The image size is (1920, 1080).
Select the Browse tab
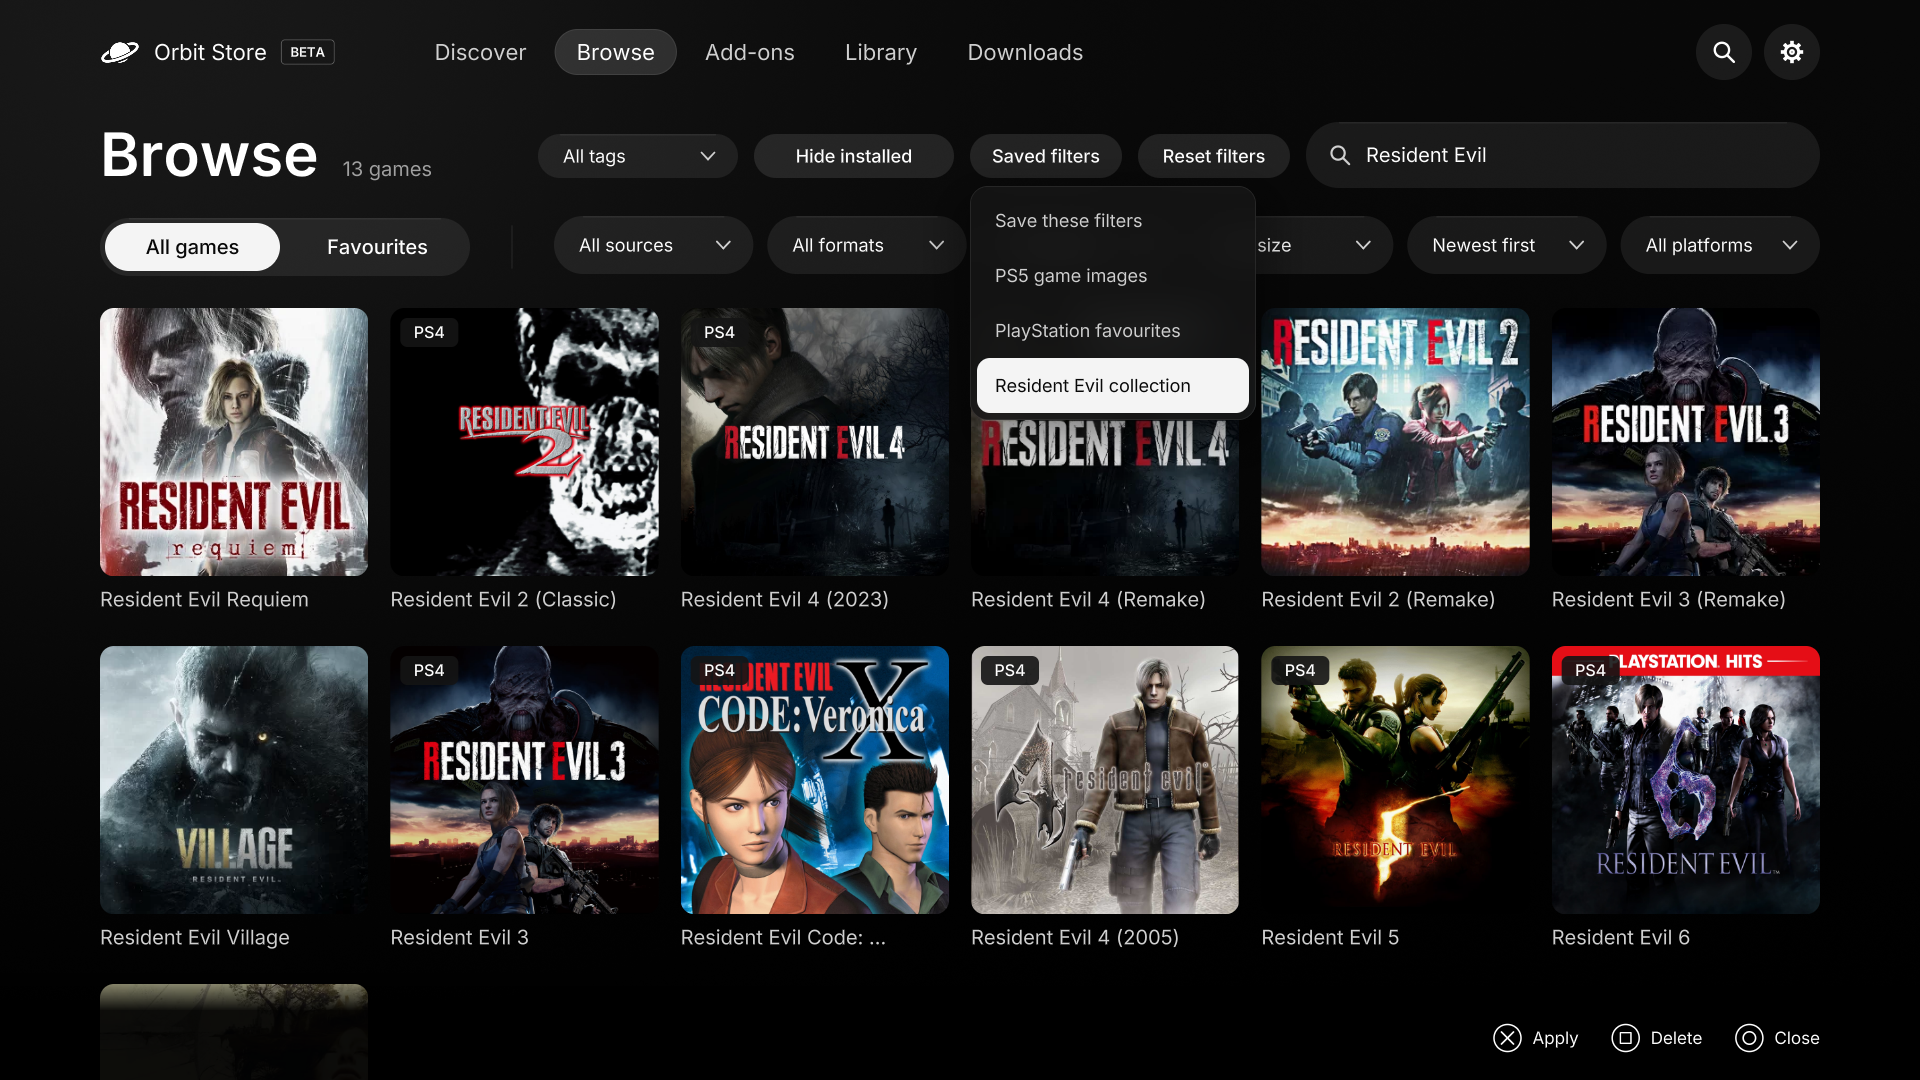tap(615, 52)
